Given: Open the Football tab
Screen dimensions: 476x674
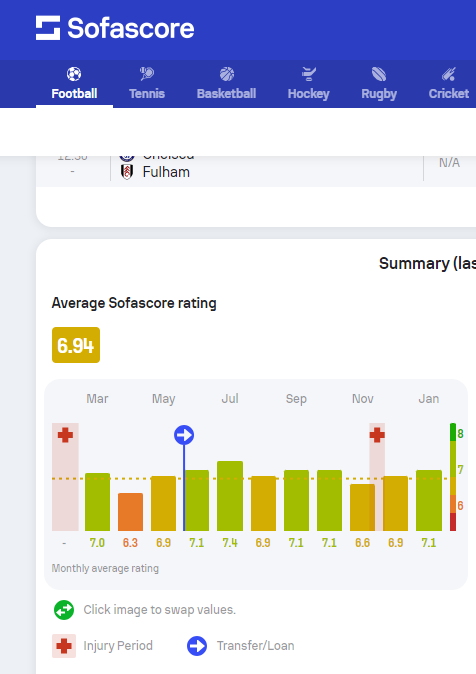Looking at the screenshot, I should click(x=74, y=84).
